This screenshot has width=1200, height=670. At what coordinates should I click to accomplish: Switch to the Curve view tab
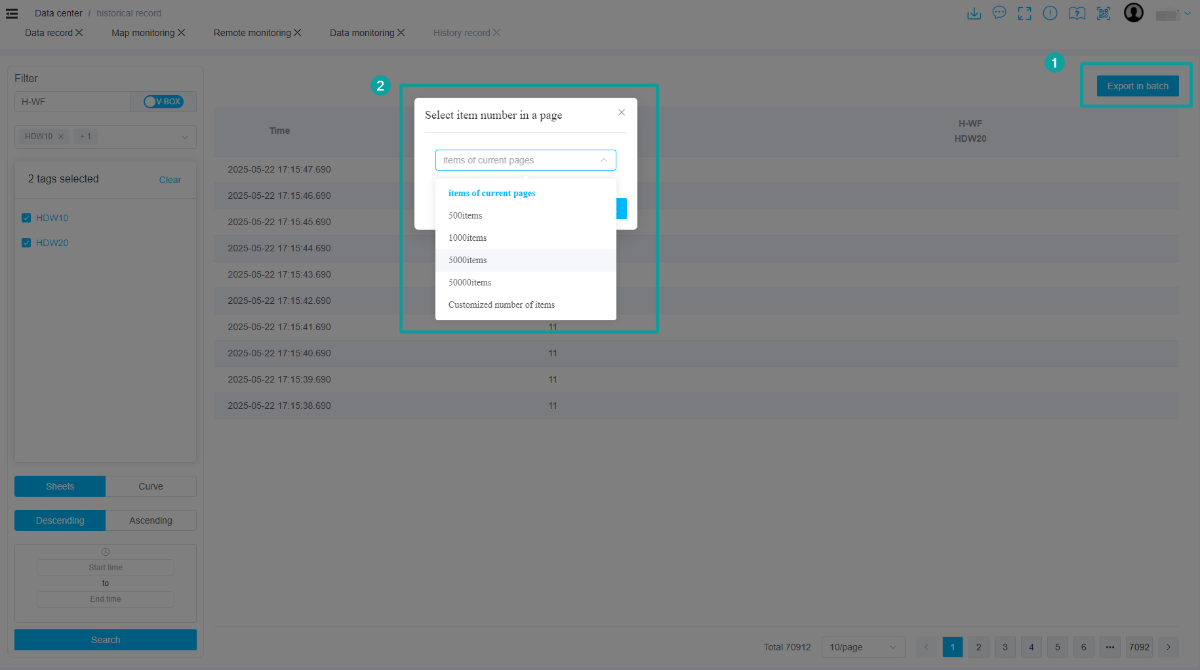pos(151,487)
